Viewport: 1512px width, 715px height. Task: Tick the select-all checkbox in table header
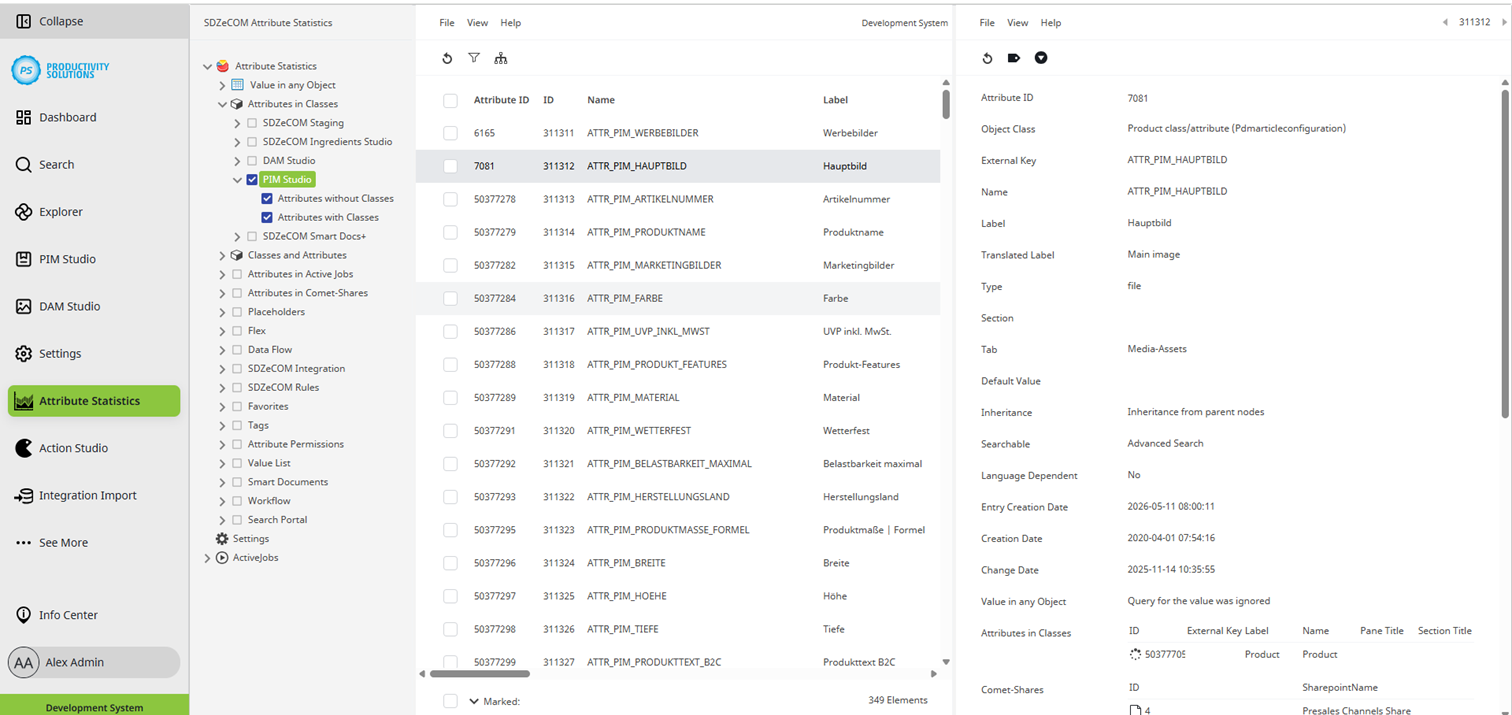click(x=450, y=100)
